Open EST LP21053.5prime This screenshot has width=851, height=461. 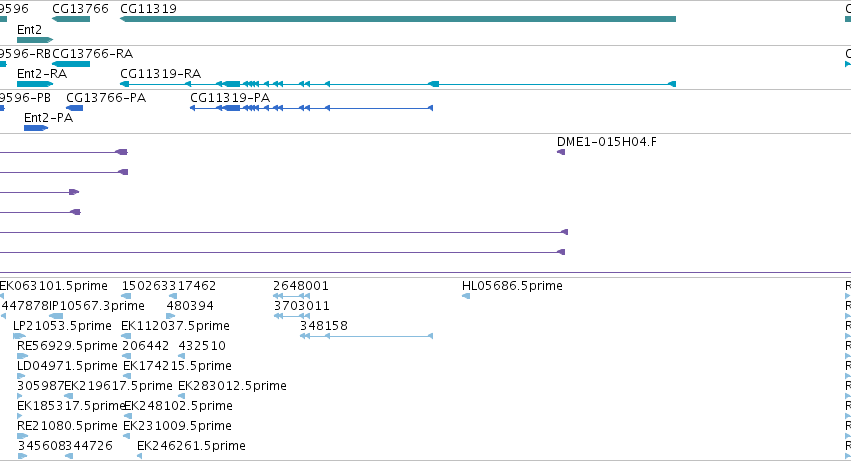62,326
